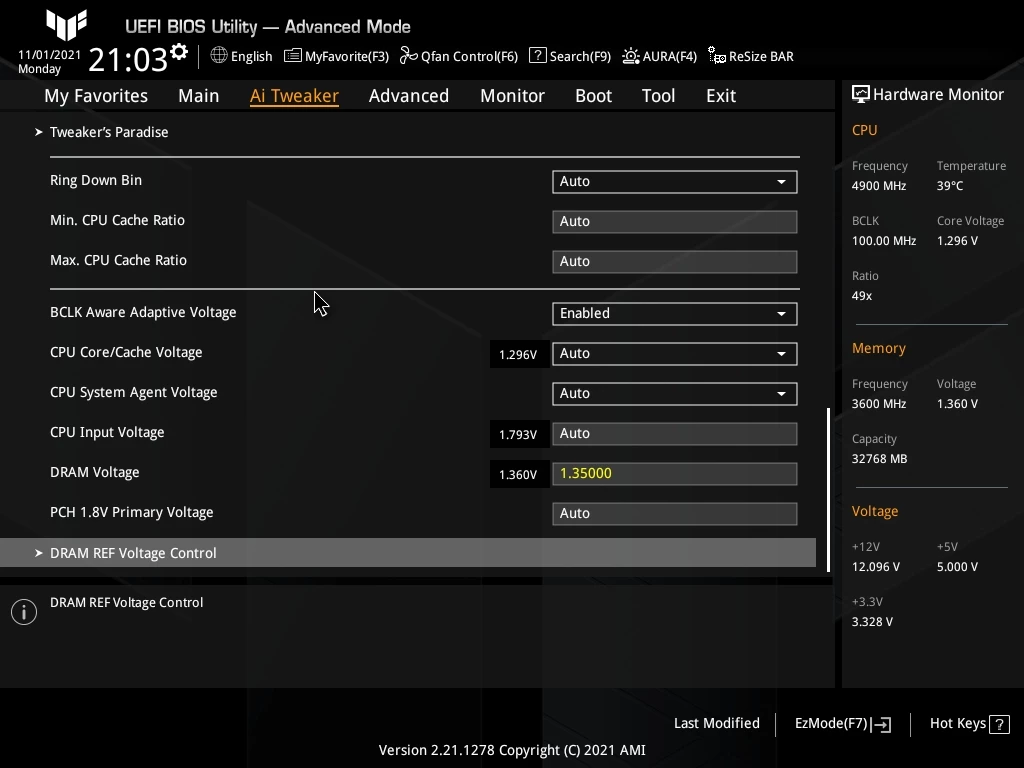This screenshot has height=768, width=1024.
Task: Select English language option
Action: (251, 56)
